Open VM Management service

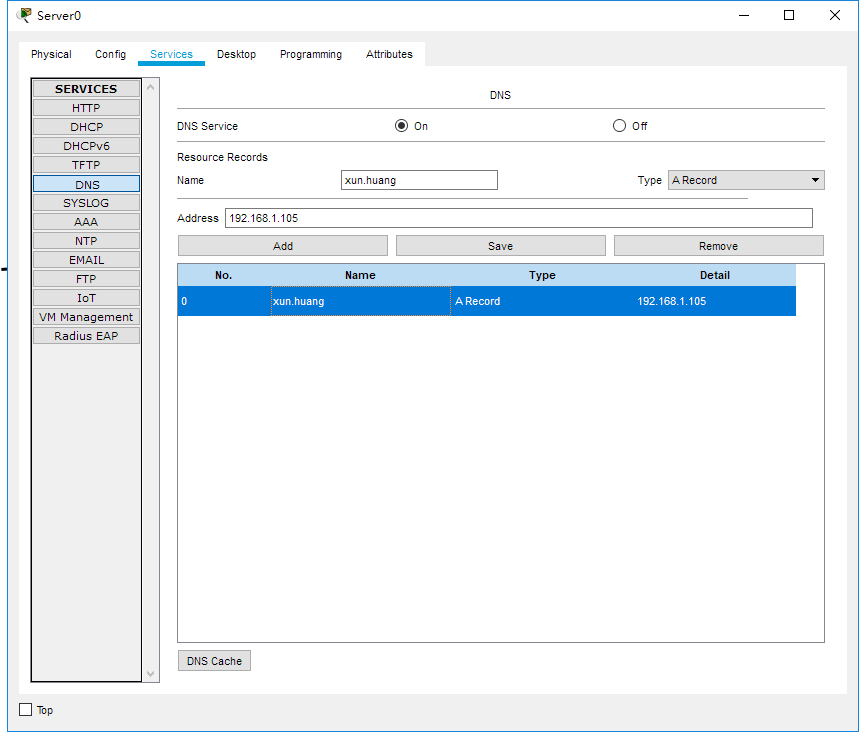[86, 317]
